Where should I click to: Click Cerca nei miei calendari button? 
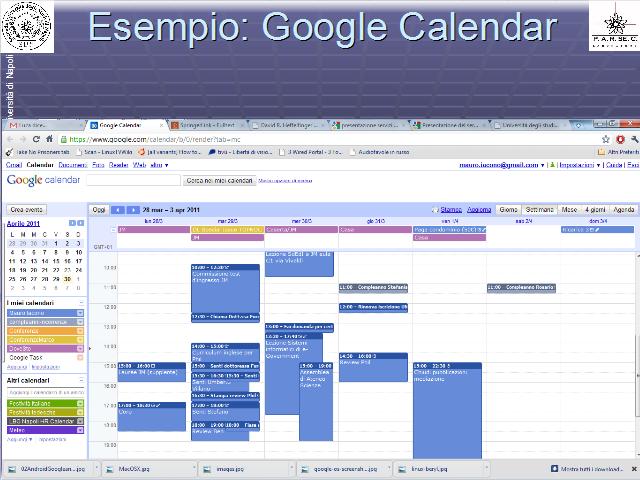[x=219, y=180]
